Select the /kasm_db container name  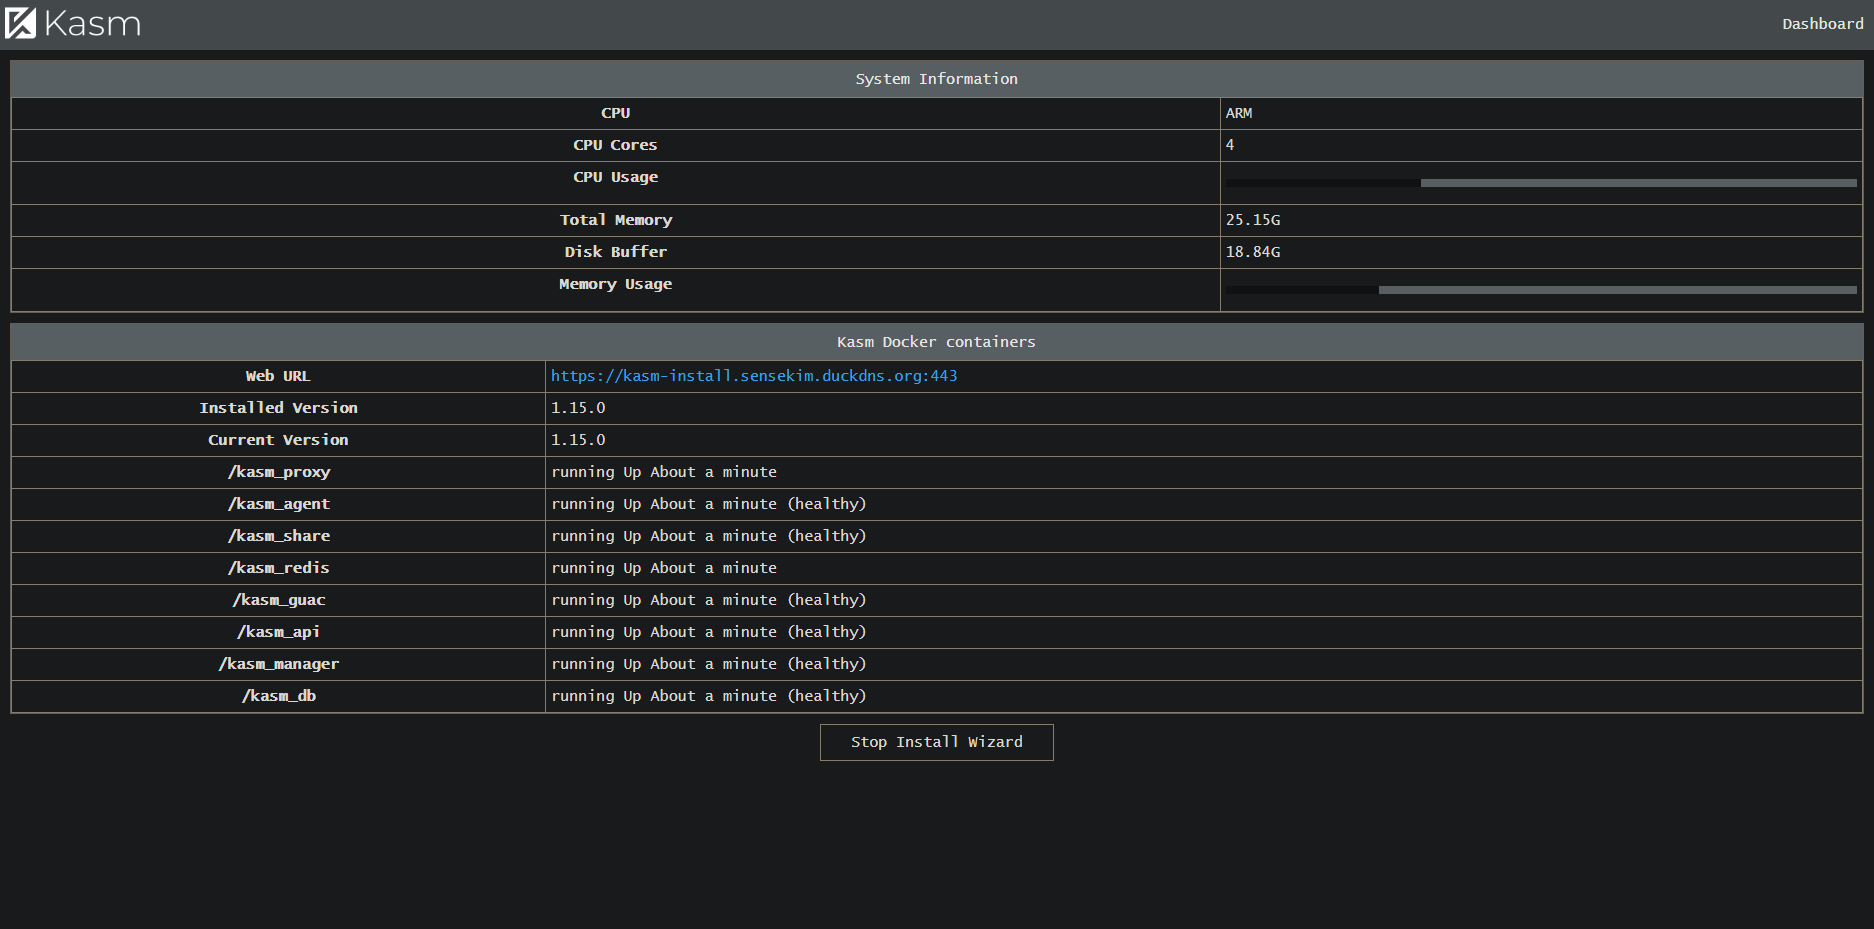(x=278, y=696)
